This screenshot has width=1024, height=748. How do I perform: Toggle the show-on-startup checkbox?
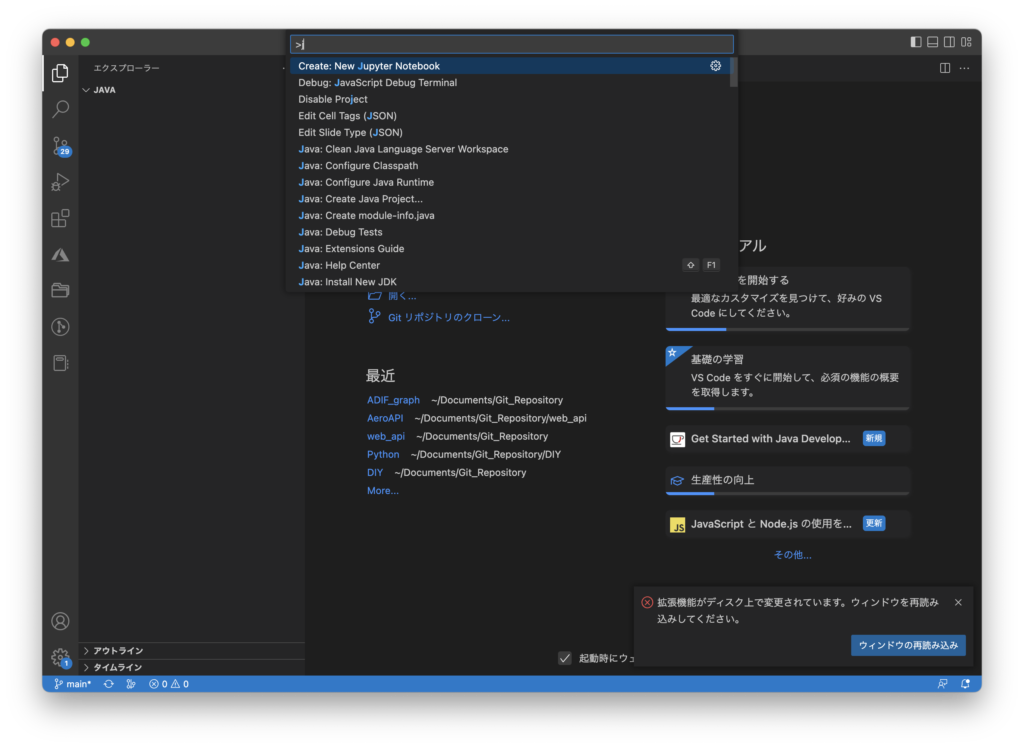click(565, 658)
